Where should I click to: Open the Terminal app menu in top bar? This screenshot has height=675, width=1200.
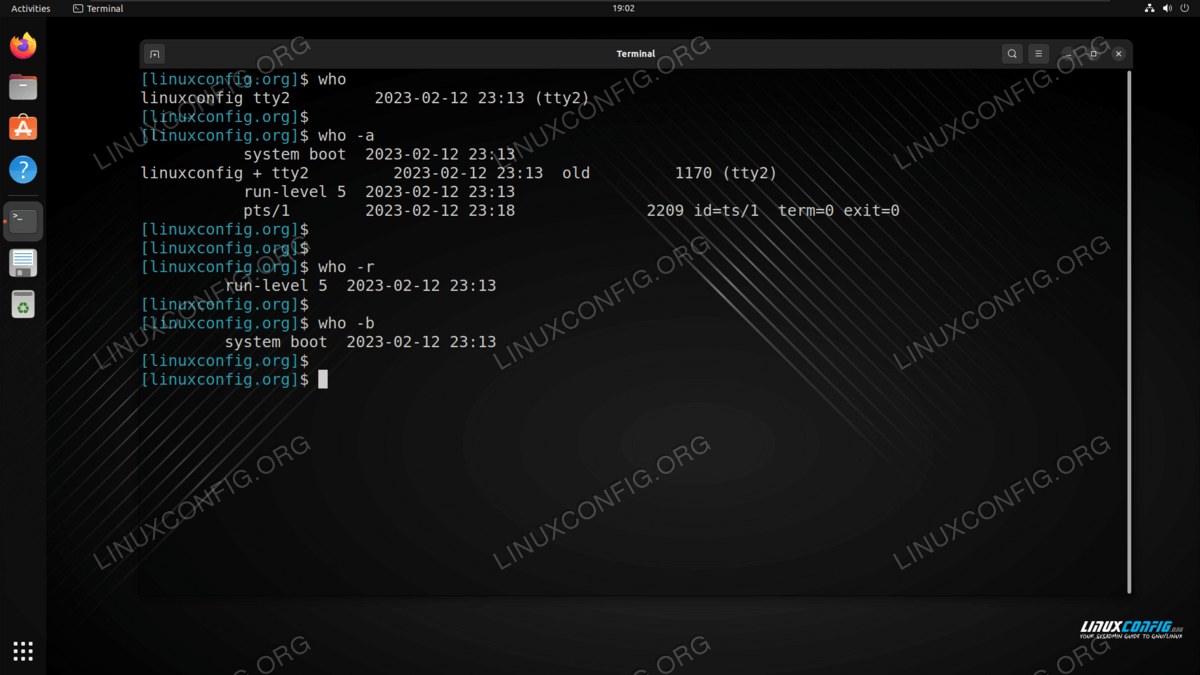coord(98,8)
